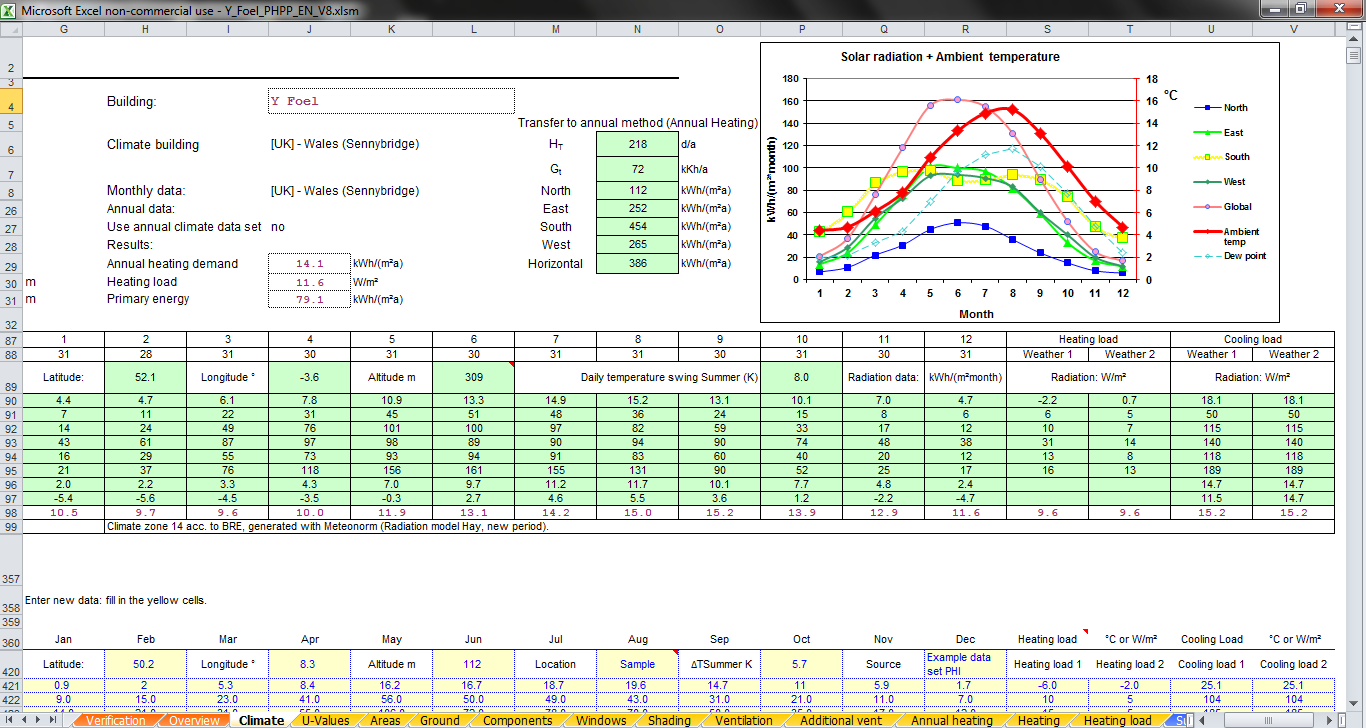Click the last sheet navigation arrow
This screenshot has height=728, width=1366.
point(54,720)
